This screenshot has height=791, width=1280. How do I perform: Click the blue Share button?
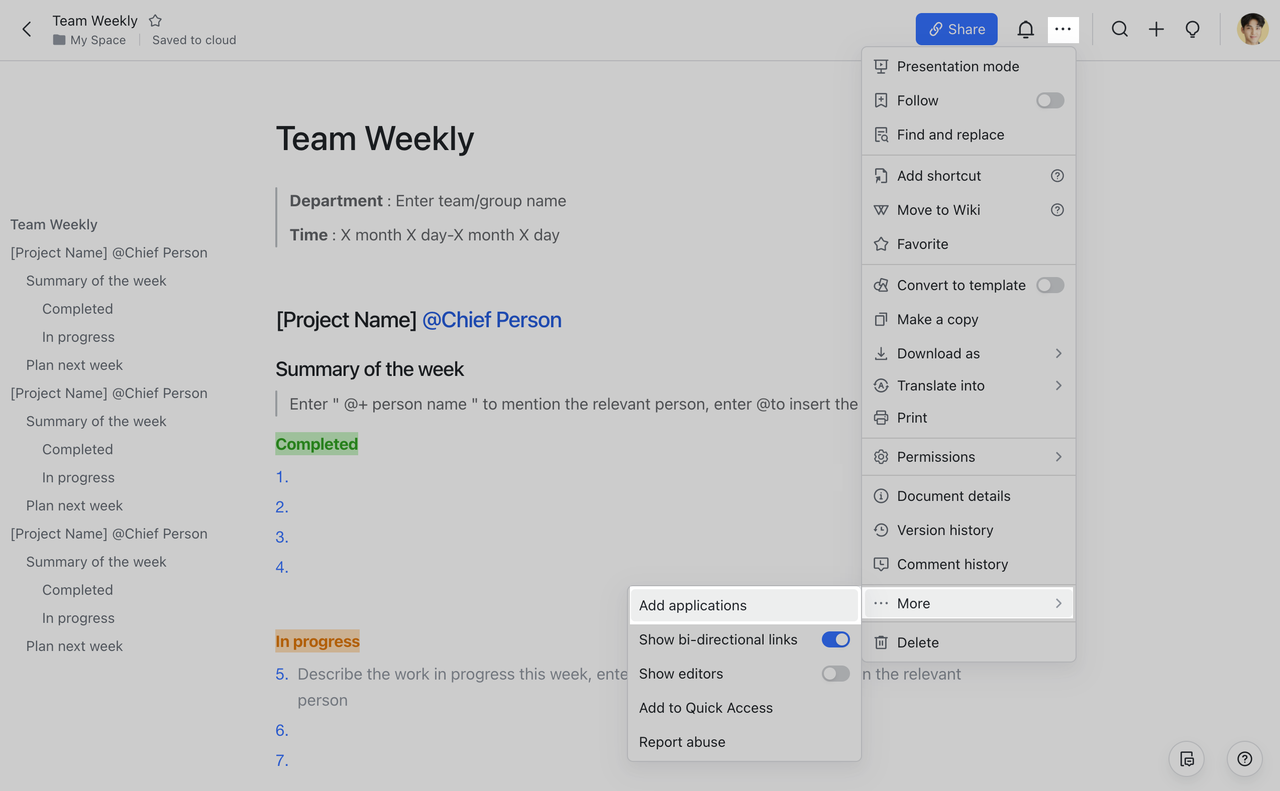(956, 29)
